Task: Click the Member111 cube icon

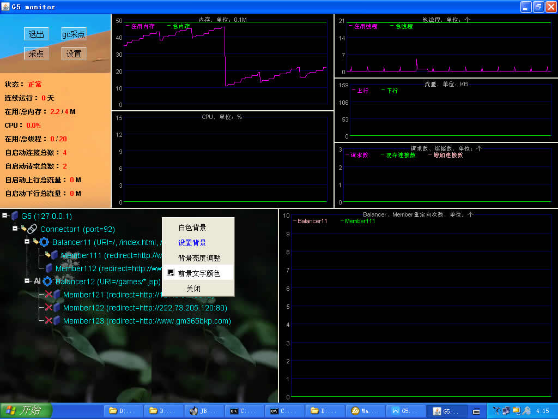Action: click(x=55, y=255)
